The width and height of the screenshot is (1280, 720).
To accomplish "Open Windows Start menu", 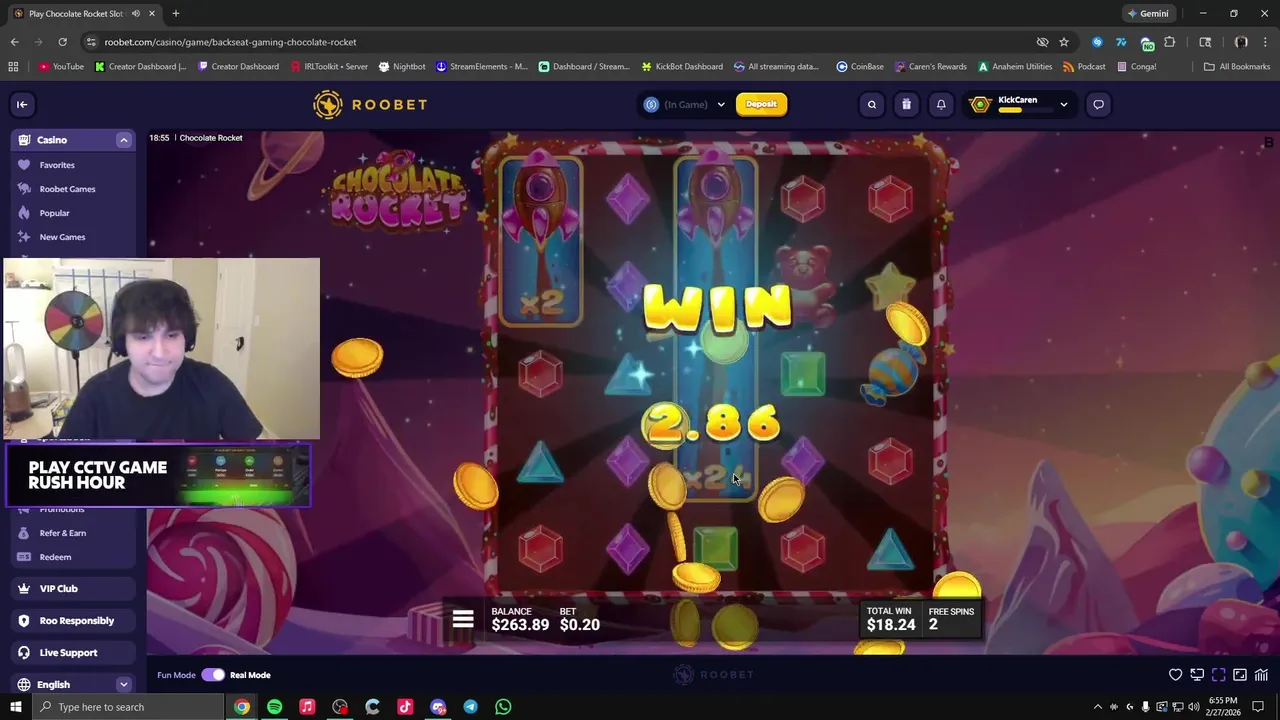I will 15,707.
